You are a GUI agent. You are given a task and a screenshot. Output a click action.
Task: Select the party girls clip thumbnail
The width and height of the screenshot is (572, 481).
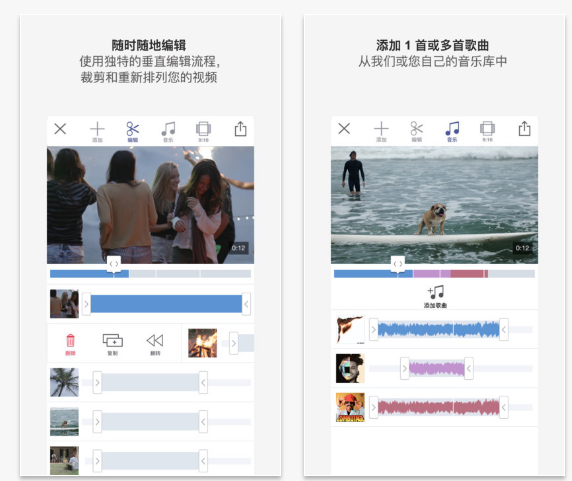tap(64, 304)
